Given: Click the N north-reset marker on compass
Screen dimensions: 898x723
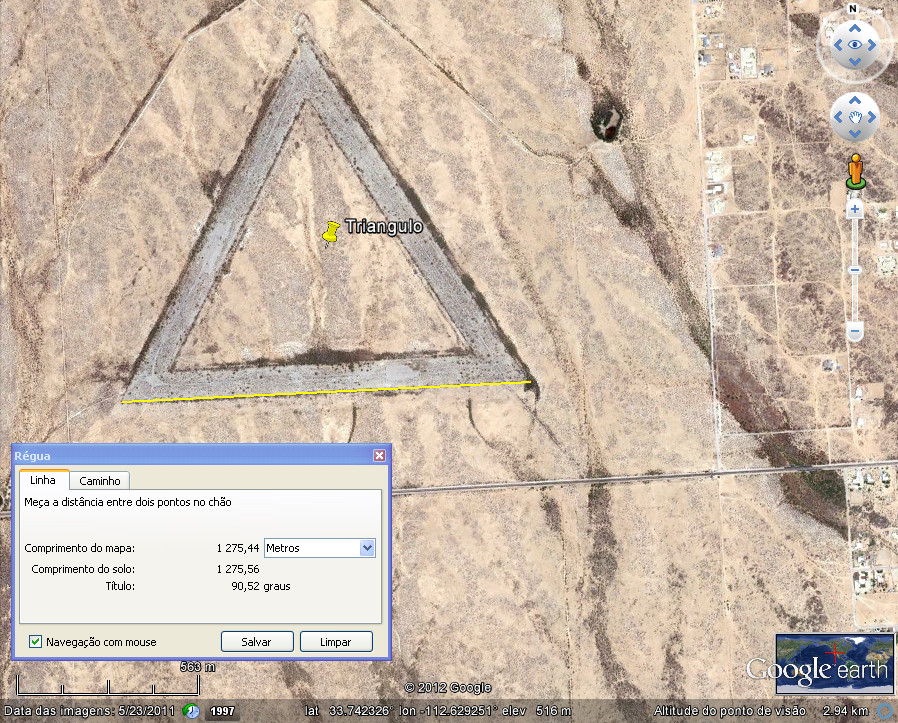Looking at the screenshot, I should (x=853, y=8).
